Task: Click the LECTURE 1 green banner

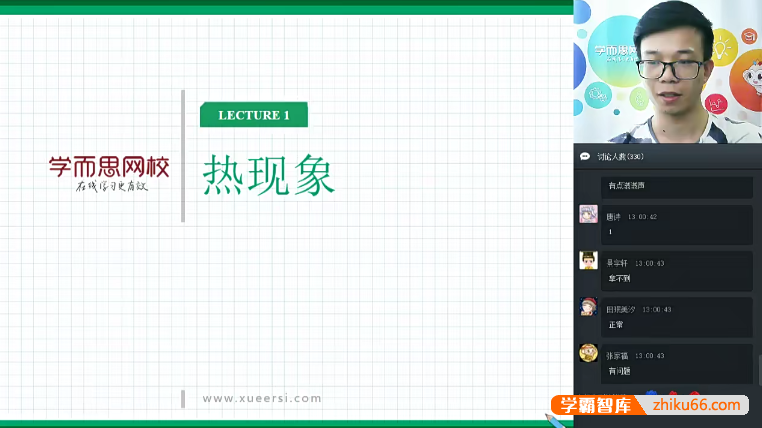Action: click(254, 115)
